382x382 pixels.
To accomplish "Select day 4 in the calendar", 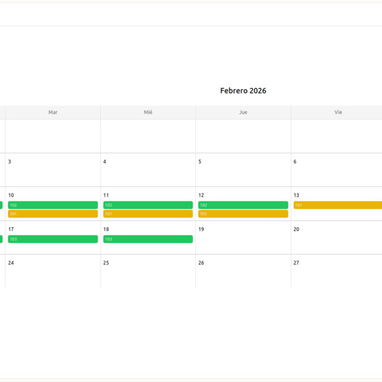I will pos(148,170).
